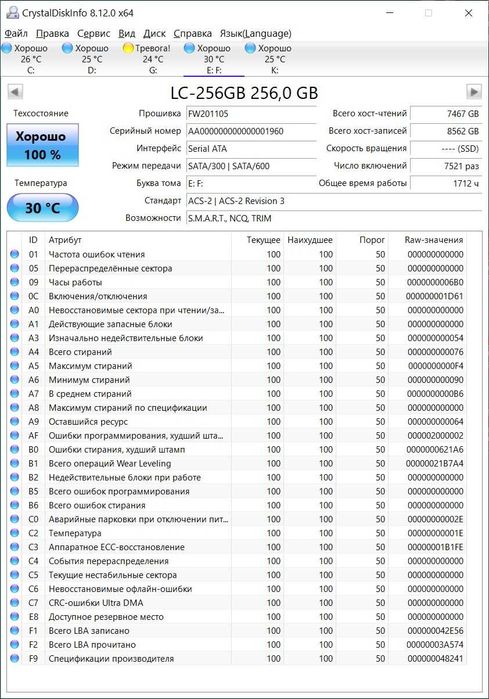Image resolution: width=489 pixels, height=699 pixels.
Task: Click status orb of attribute 09 Часы работы
Action: [x=15, y=282]
